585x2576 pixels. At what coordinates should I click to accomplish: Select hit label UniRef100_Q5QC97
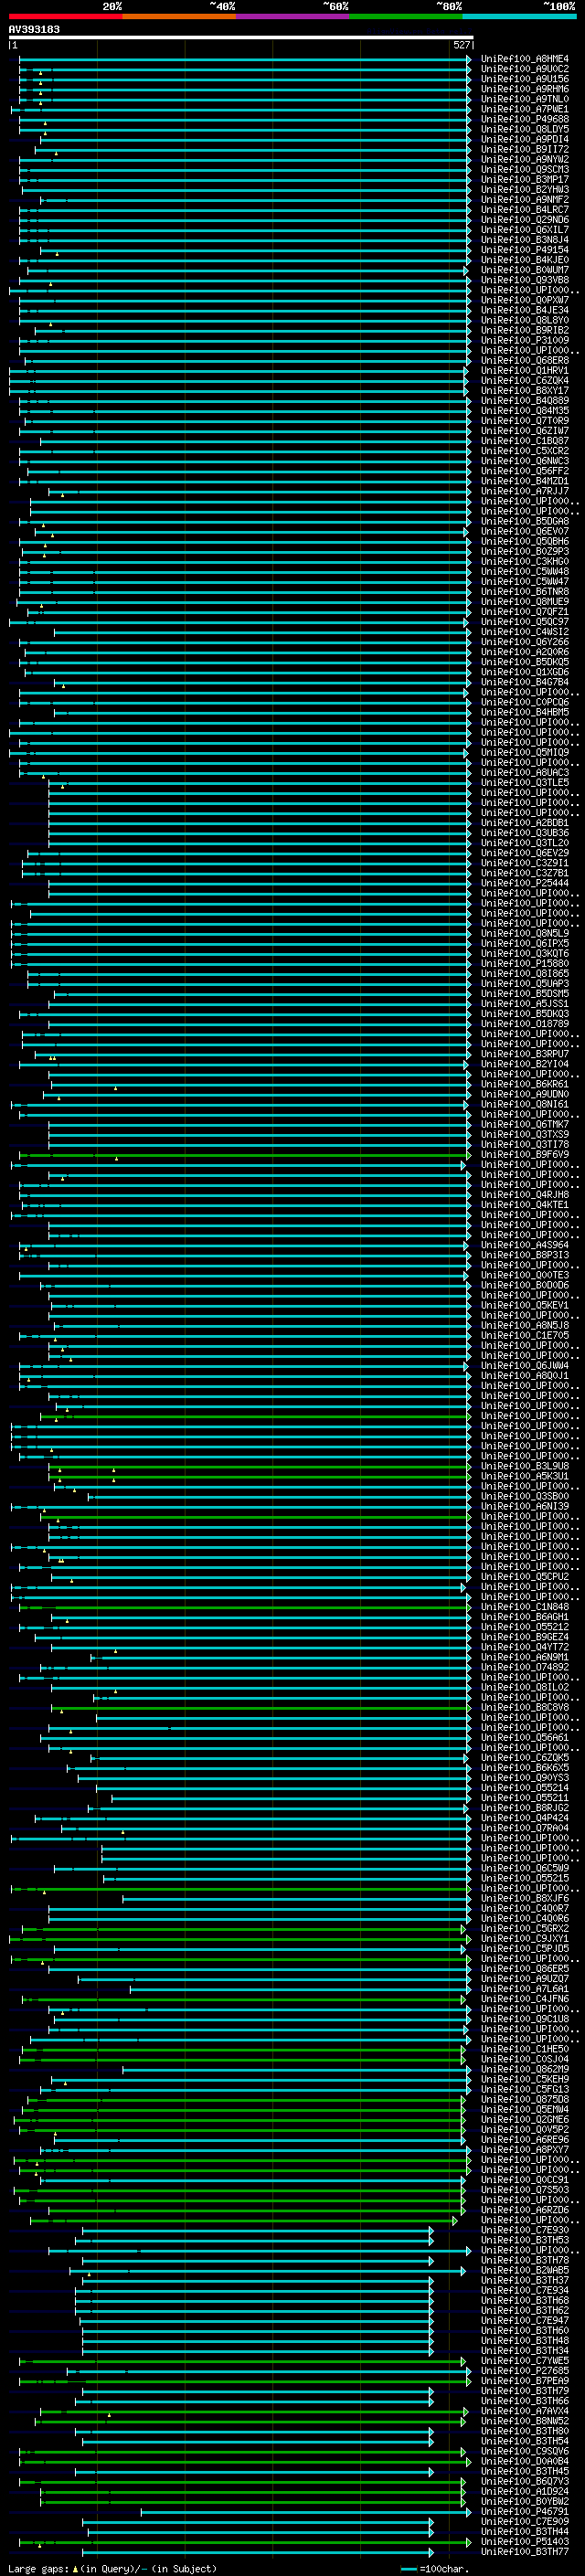[525, 622]
